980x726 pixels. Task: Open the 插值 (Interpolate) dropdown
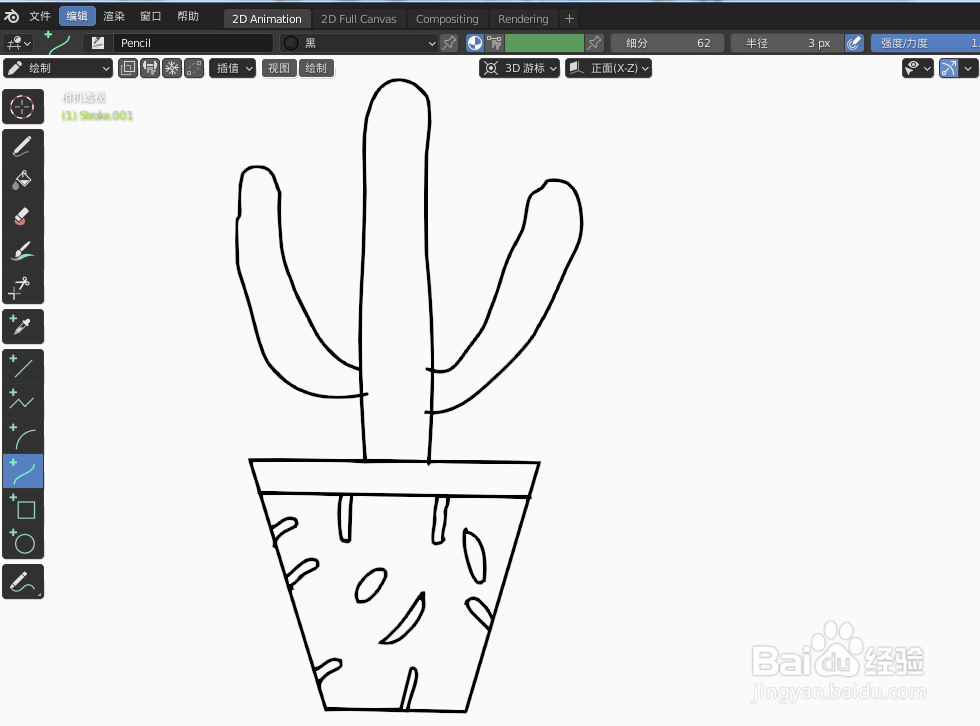point(232,68)
